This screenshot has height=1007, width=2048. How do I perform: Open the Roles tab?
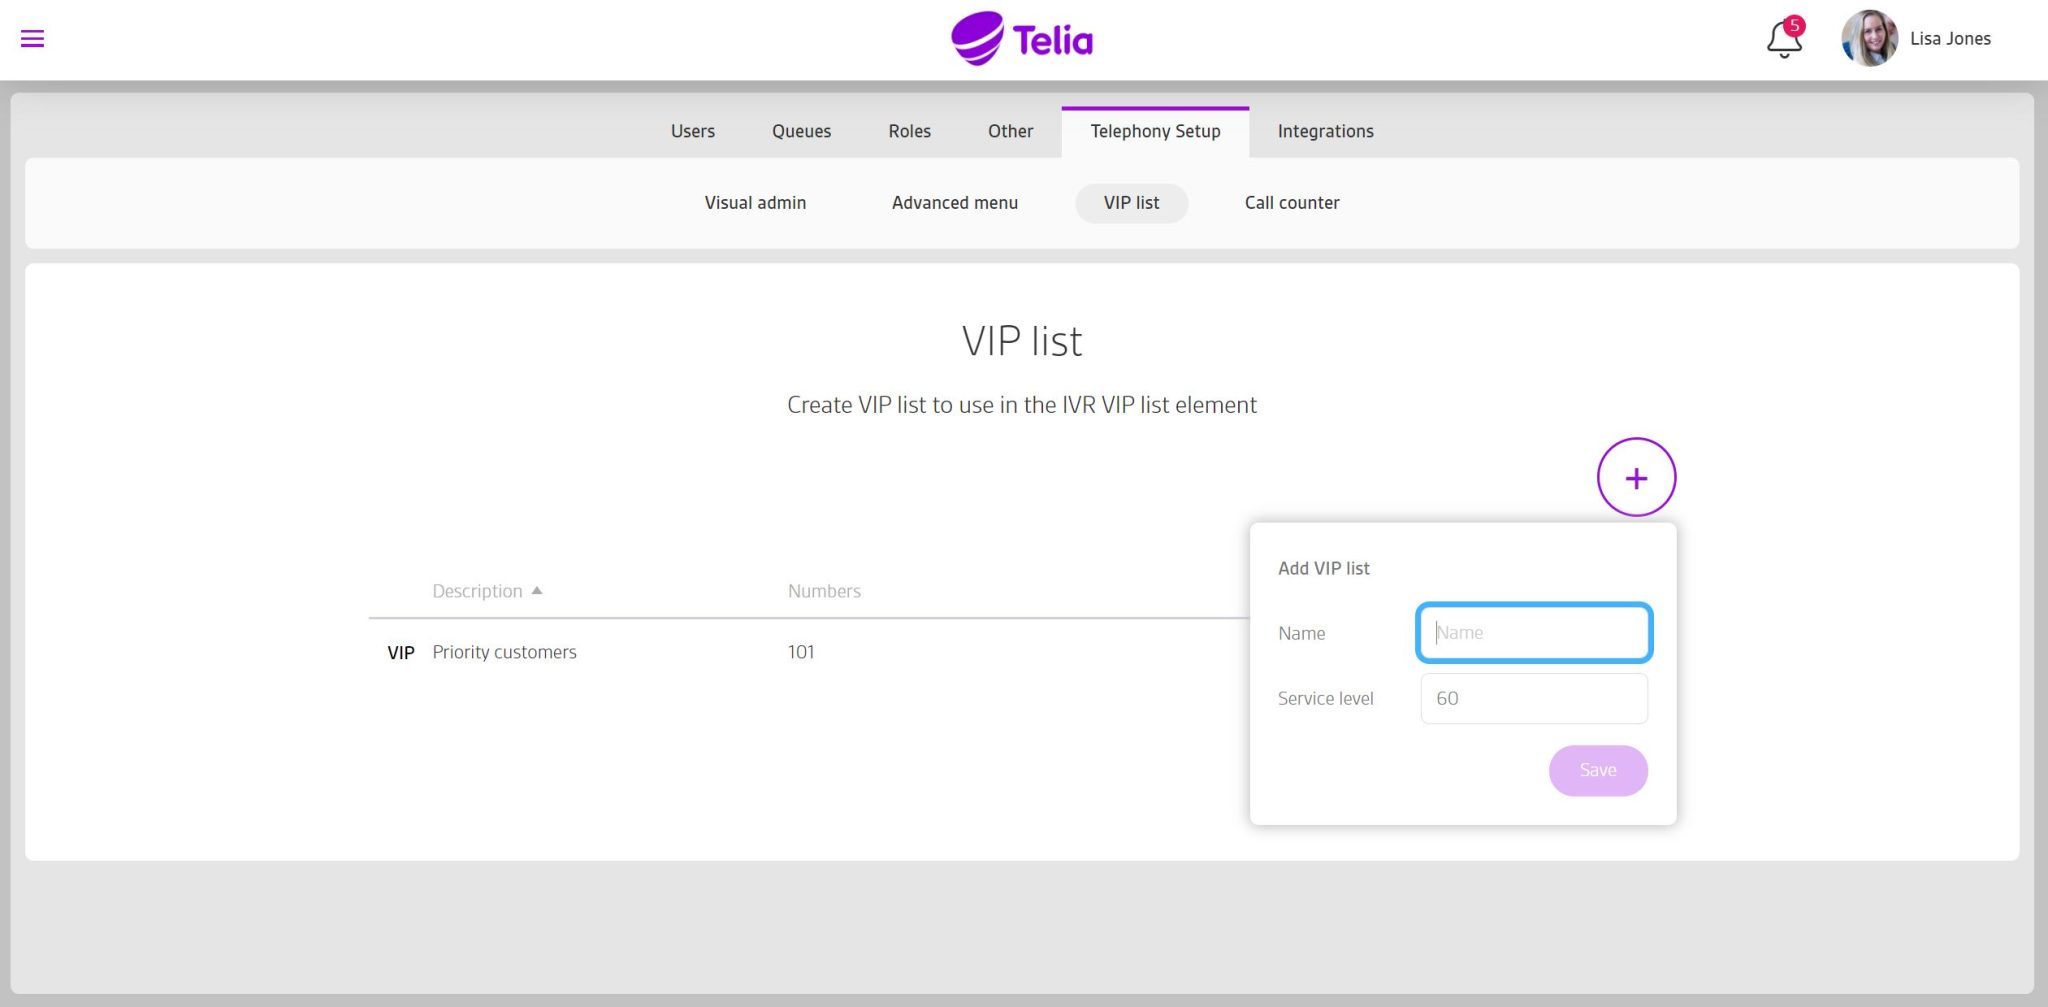pyautogui.click(x=909, y=131)
